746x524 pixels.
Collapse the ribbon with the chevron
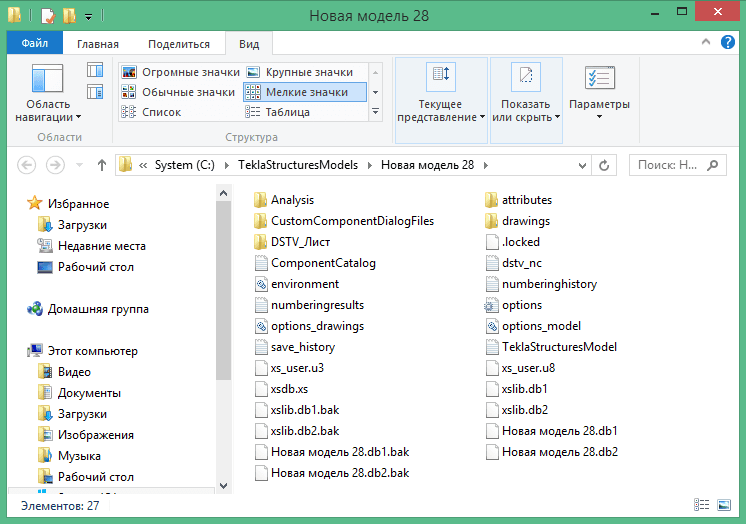pos(706,42)
